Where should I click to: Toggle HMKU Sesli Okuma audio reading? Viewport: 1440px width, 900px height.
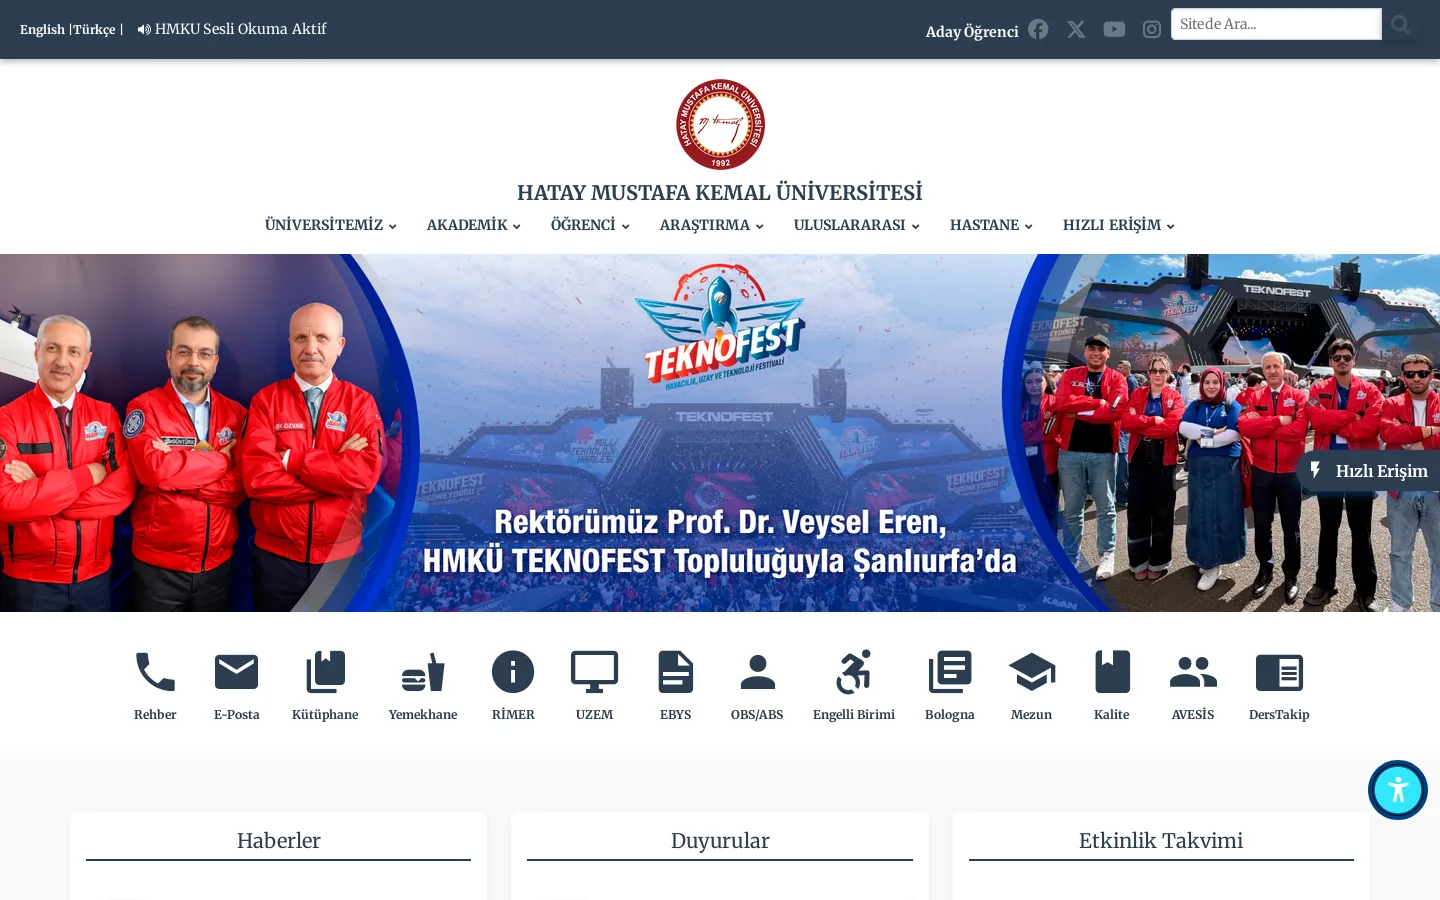point(232,29)
